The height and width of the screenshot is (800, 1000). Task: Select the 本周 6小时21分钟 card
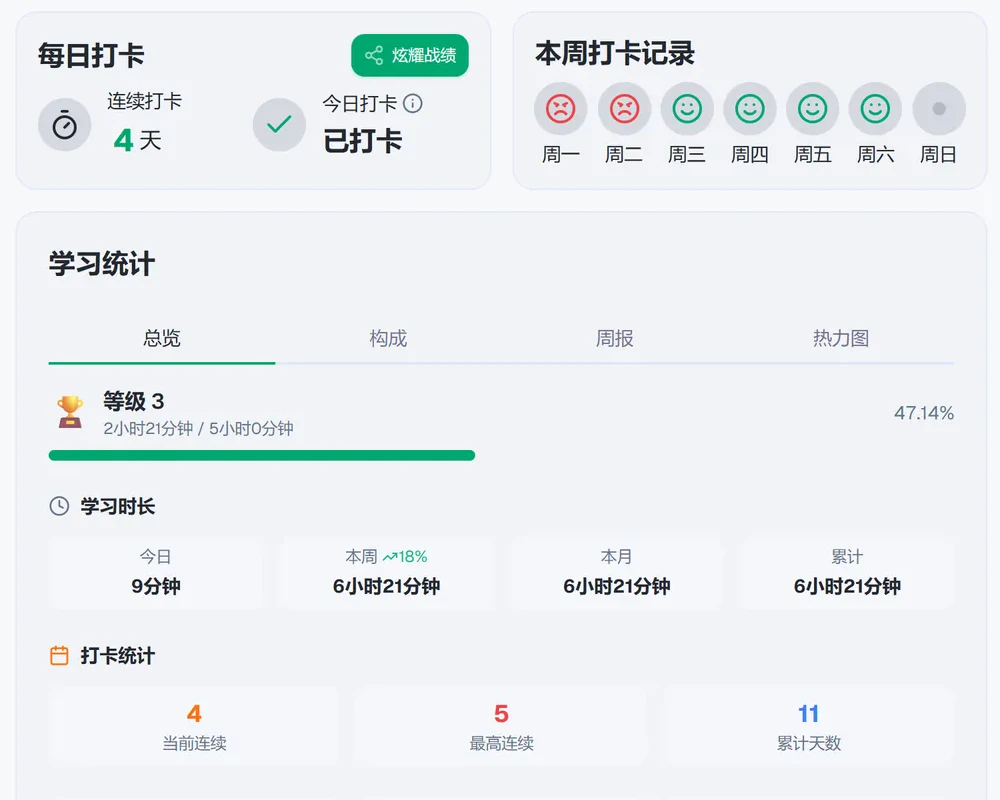click(x=386, y=573)
